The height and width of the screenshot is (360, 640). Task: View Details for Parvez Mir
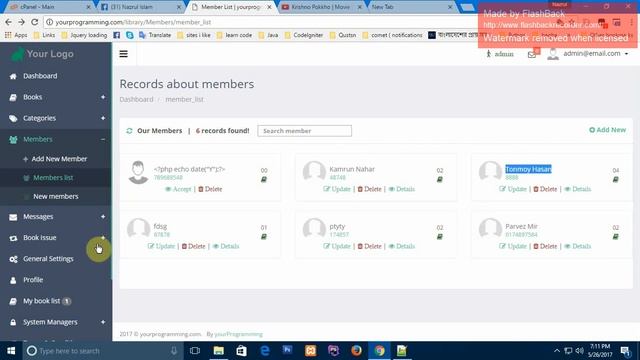578,246
